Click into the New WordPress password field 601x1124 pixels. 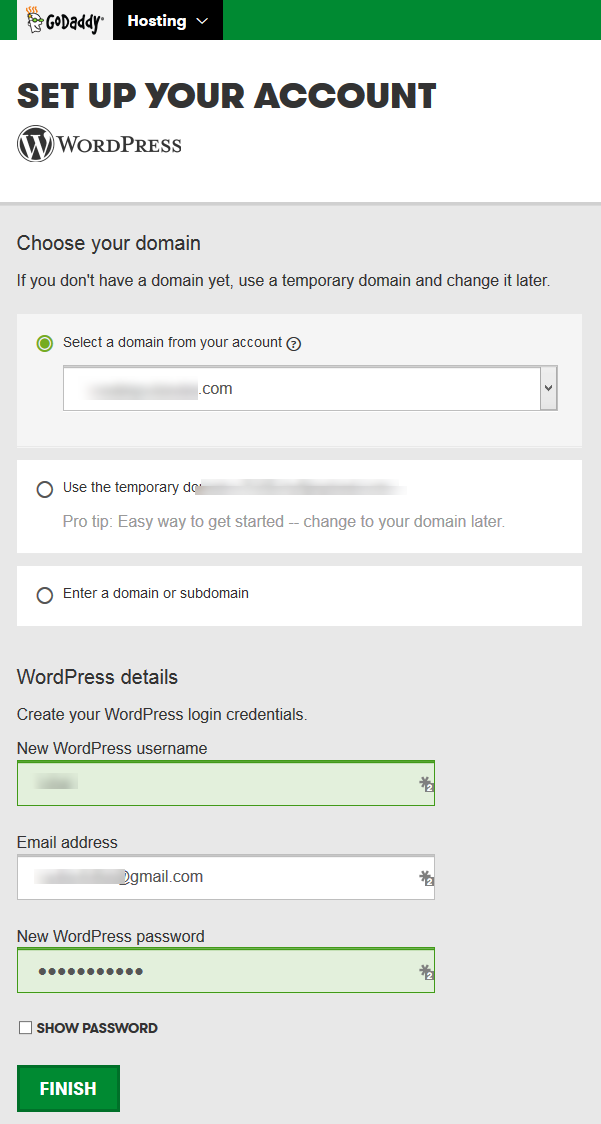pyautogui.click(x=215, y=972)
